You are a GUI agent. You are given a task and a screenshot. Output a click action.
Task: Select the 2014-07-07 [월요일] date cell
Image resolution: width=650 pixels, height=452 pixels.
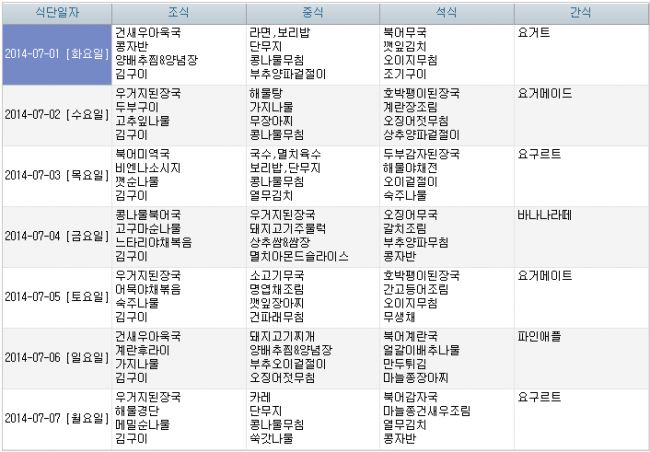56,418
